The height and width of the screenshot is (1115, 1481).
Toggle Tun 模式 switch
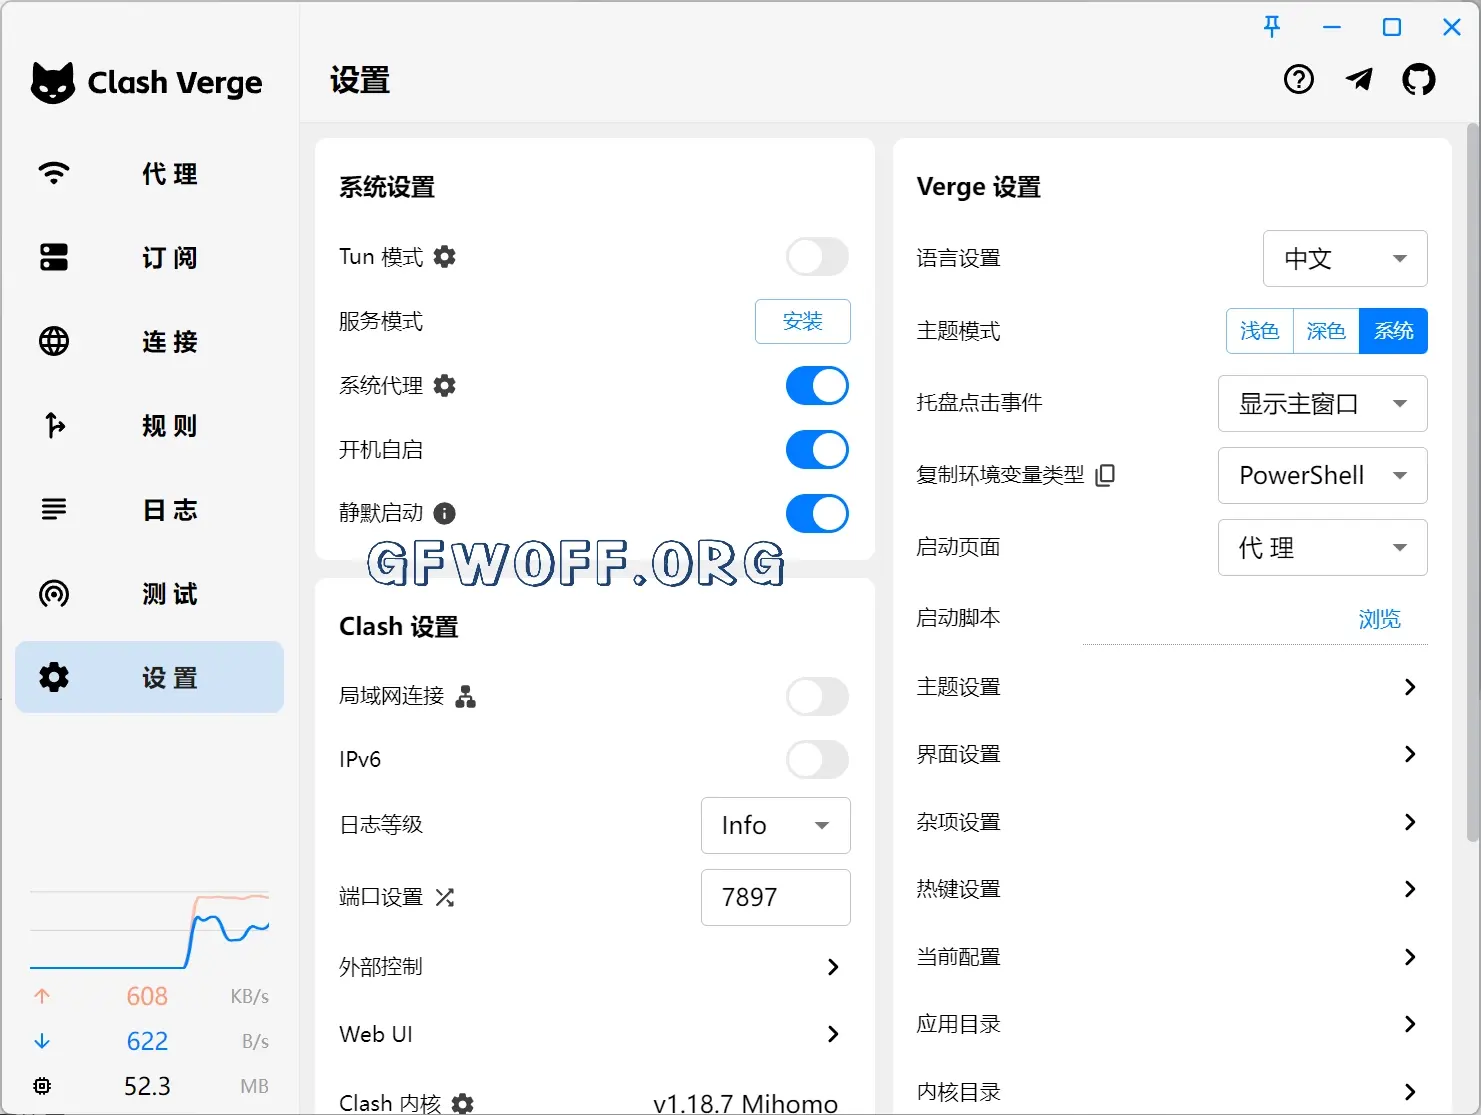coord(817,257)
